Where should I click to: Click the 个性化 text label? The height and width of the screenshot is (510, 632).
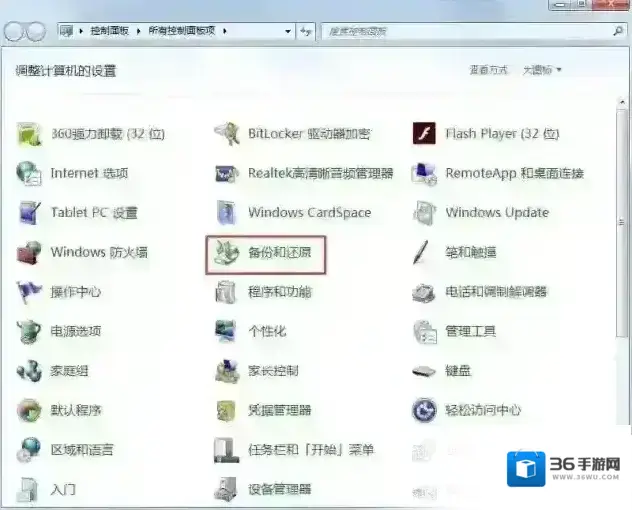coord(267,331)
